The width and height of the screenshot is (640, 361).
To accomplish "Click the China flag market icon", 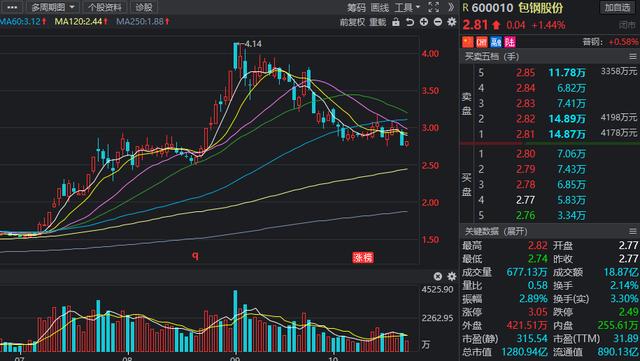I will tap(468, 42).
